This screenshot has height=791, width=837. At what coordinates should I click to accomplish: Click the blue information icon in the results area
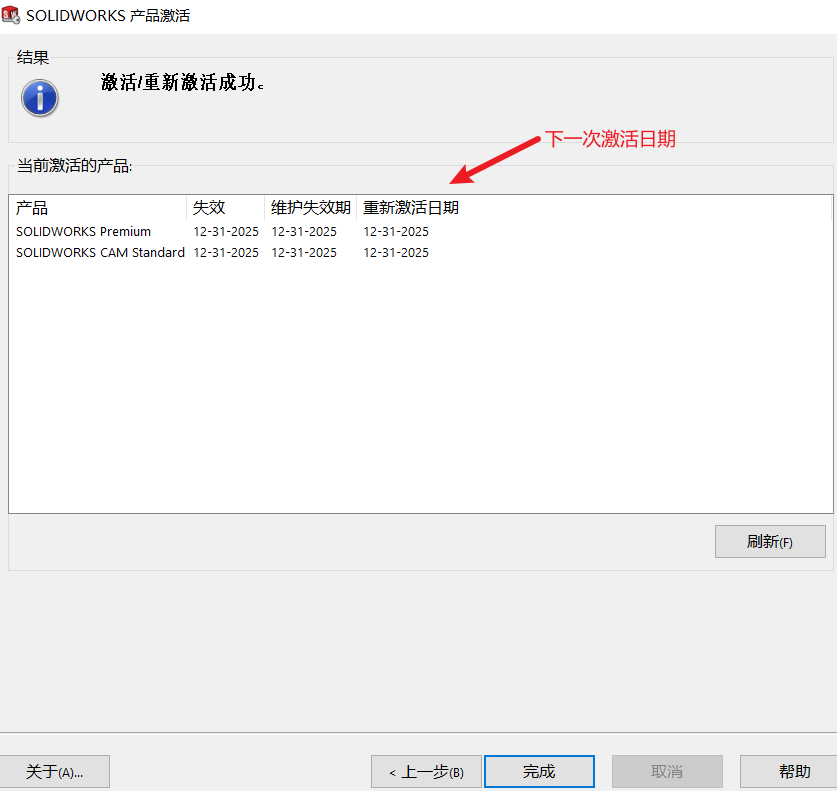pos(39,98)
